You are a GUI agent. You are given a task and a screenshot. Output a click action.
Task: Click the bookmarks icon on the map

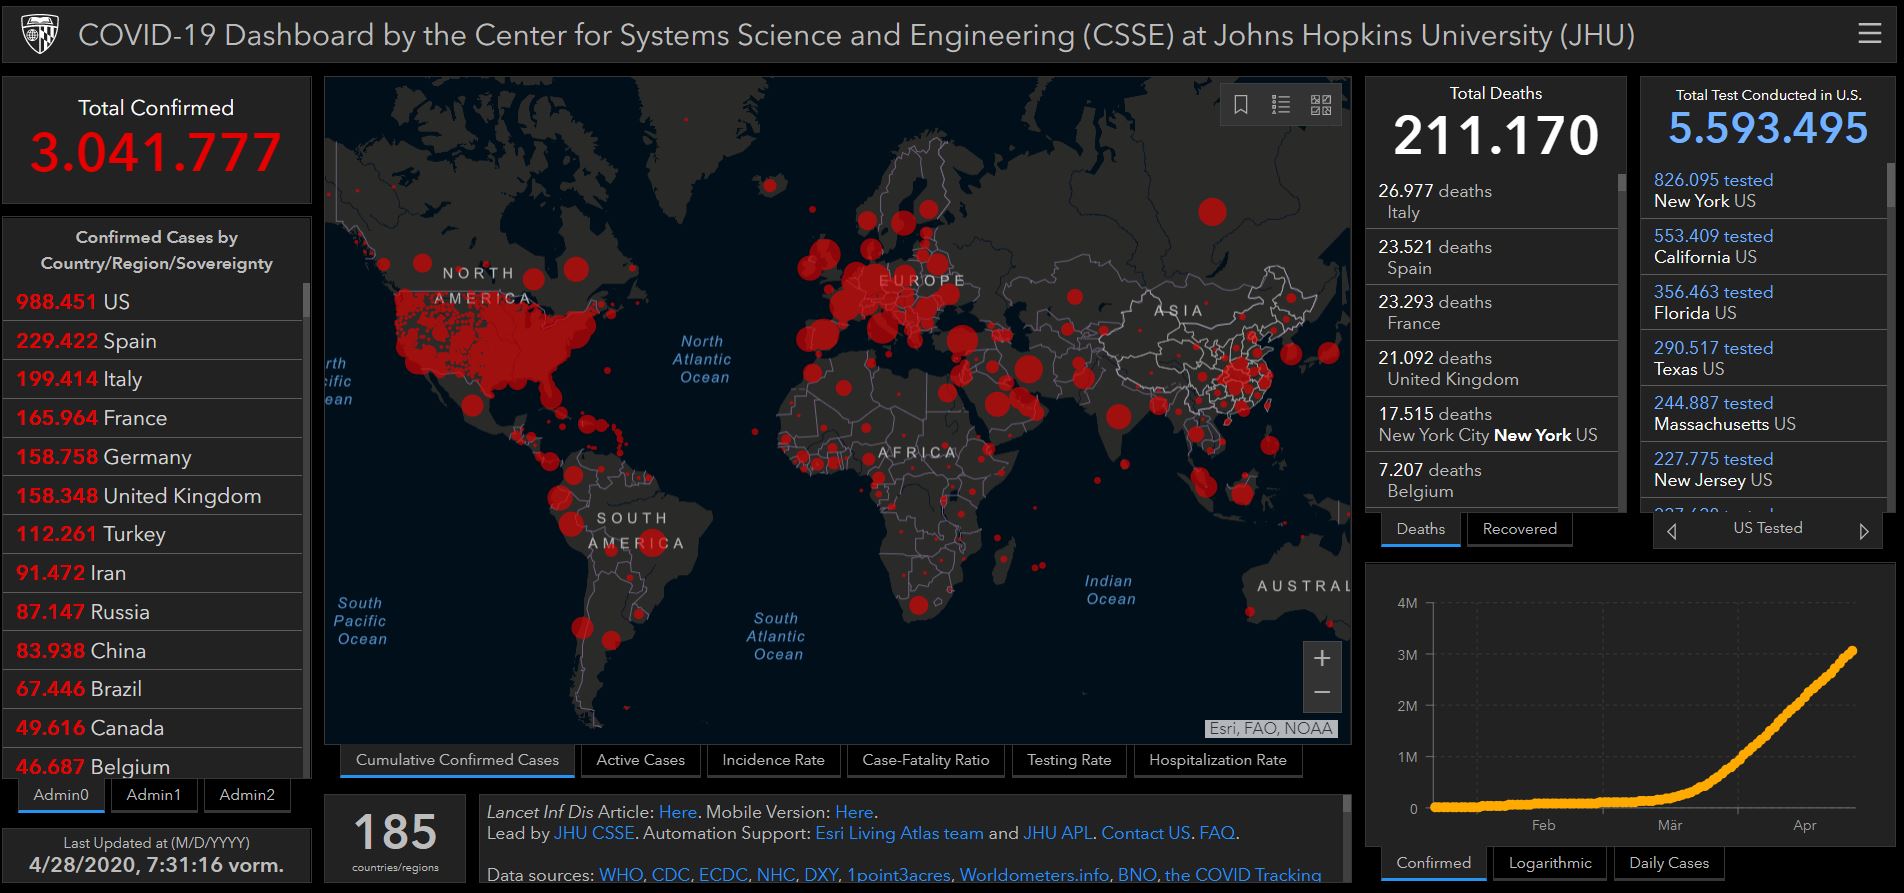click(x=1241, y=105)
